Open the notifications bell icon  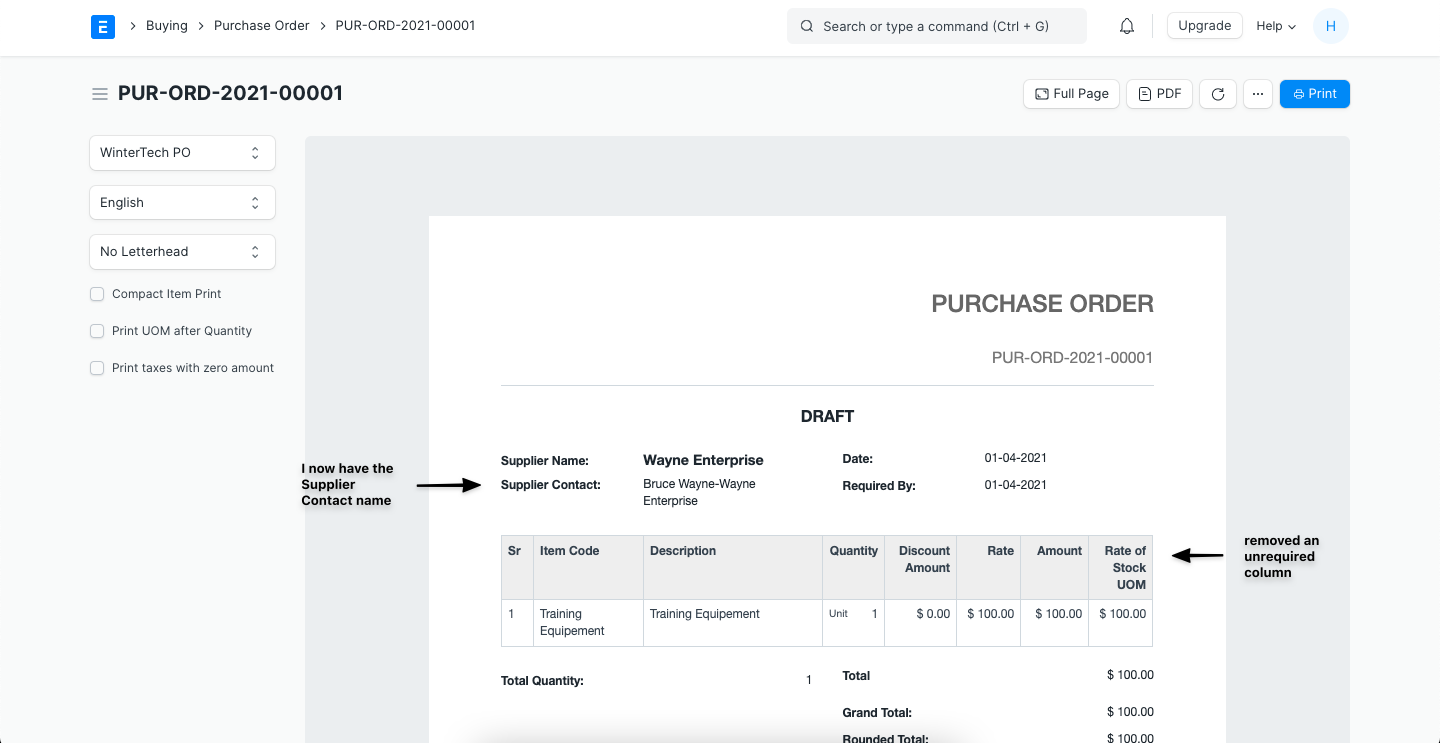click(1127, 26)
